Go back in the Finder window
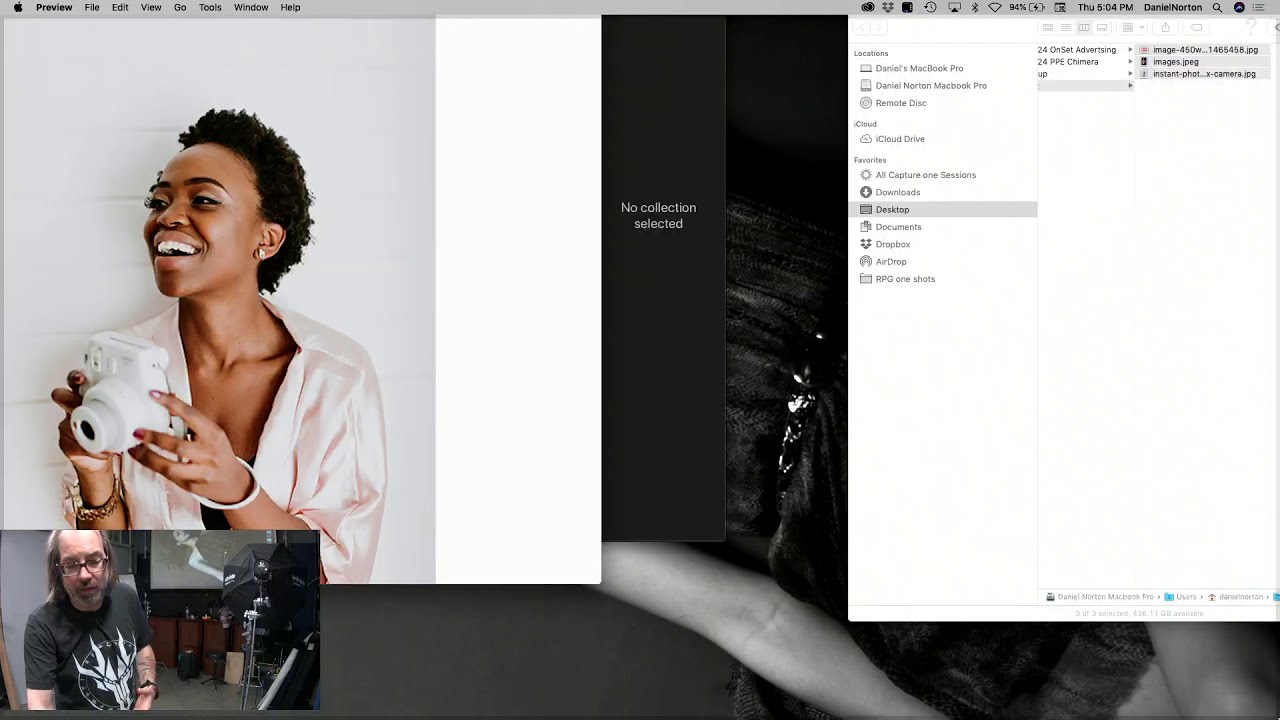1280x720 pixels. (863, 28)
